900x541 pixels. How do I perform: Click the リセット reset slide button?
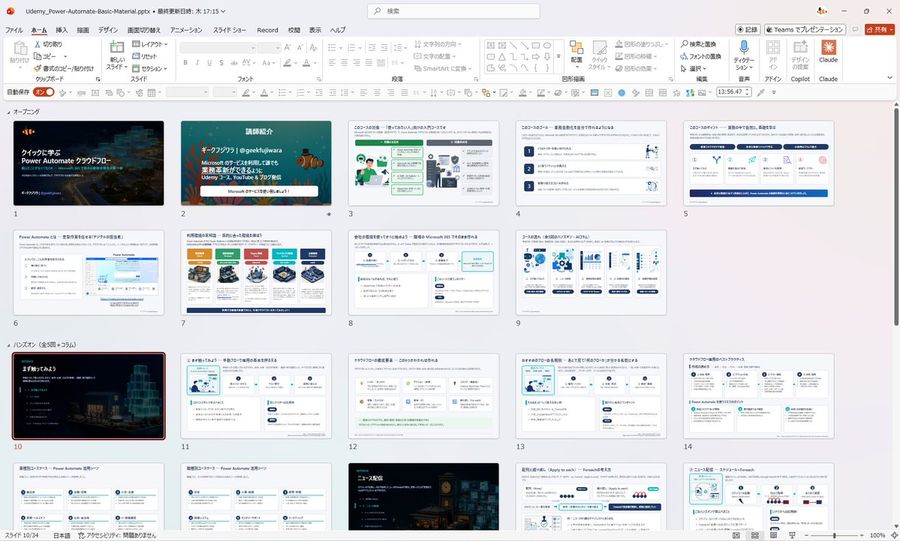pos(145,56)
